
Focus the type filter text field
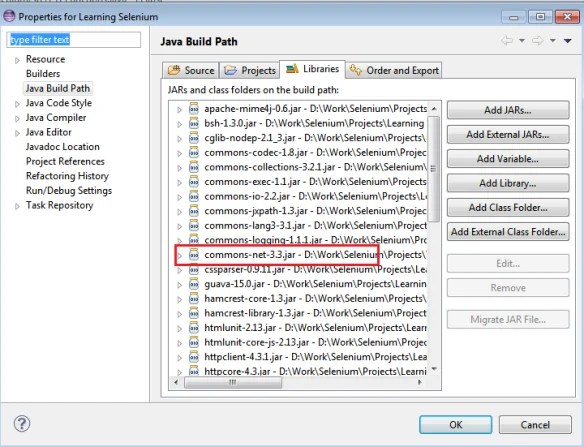[74, 39]
